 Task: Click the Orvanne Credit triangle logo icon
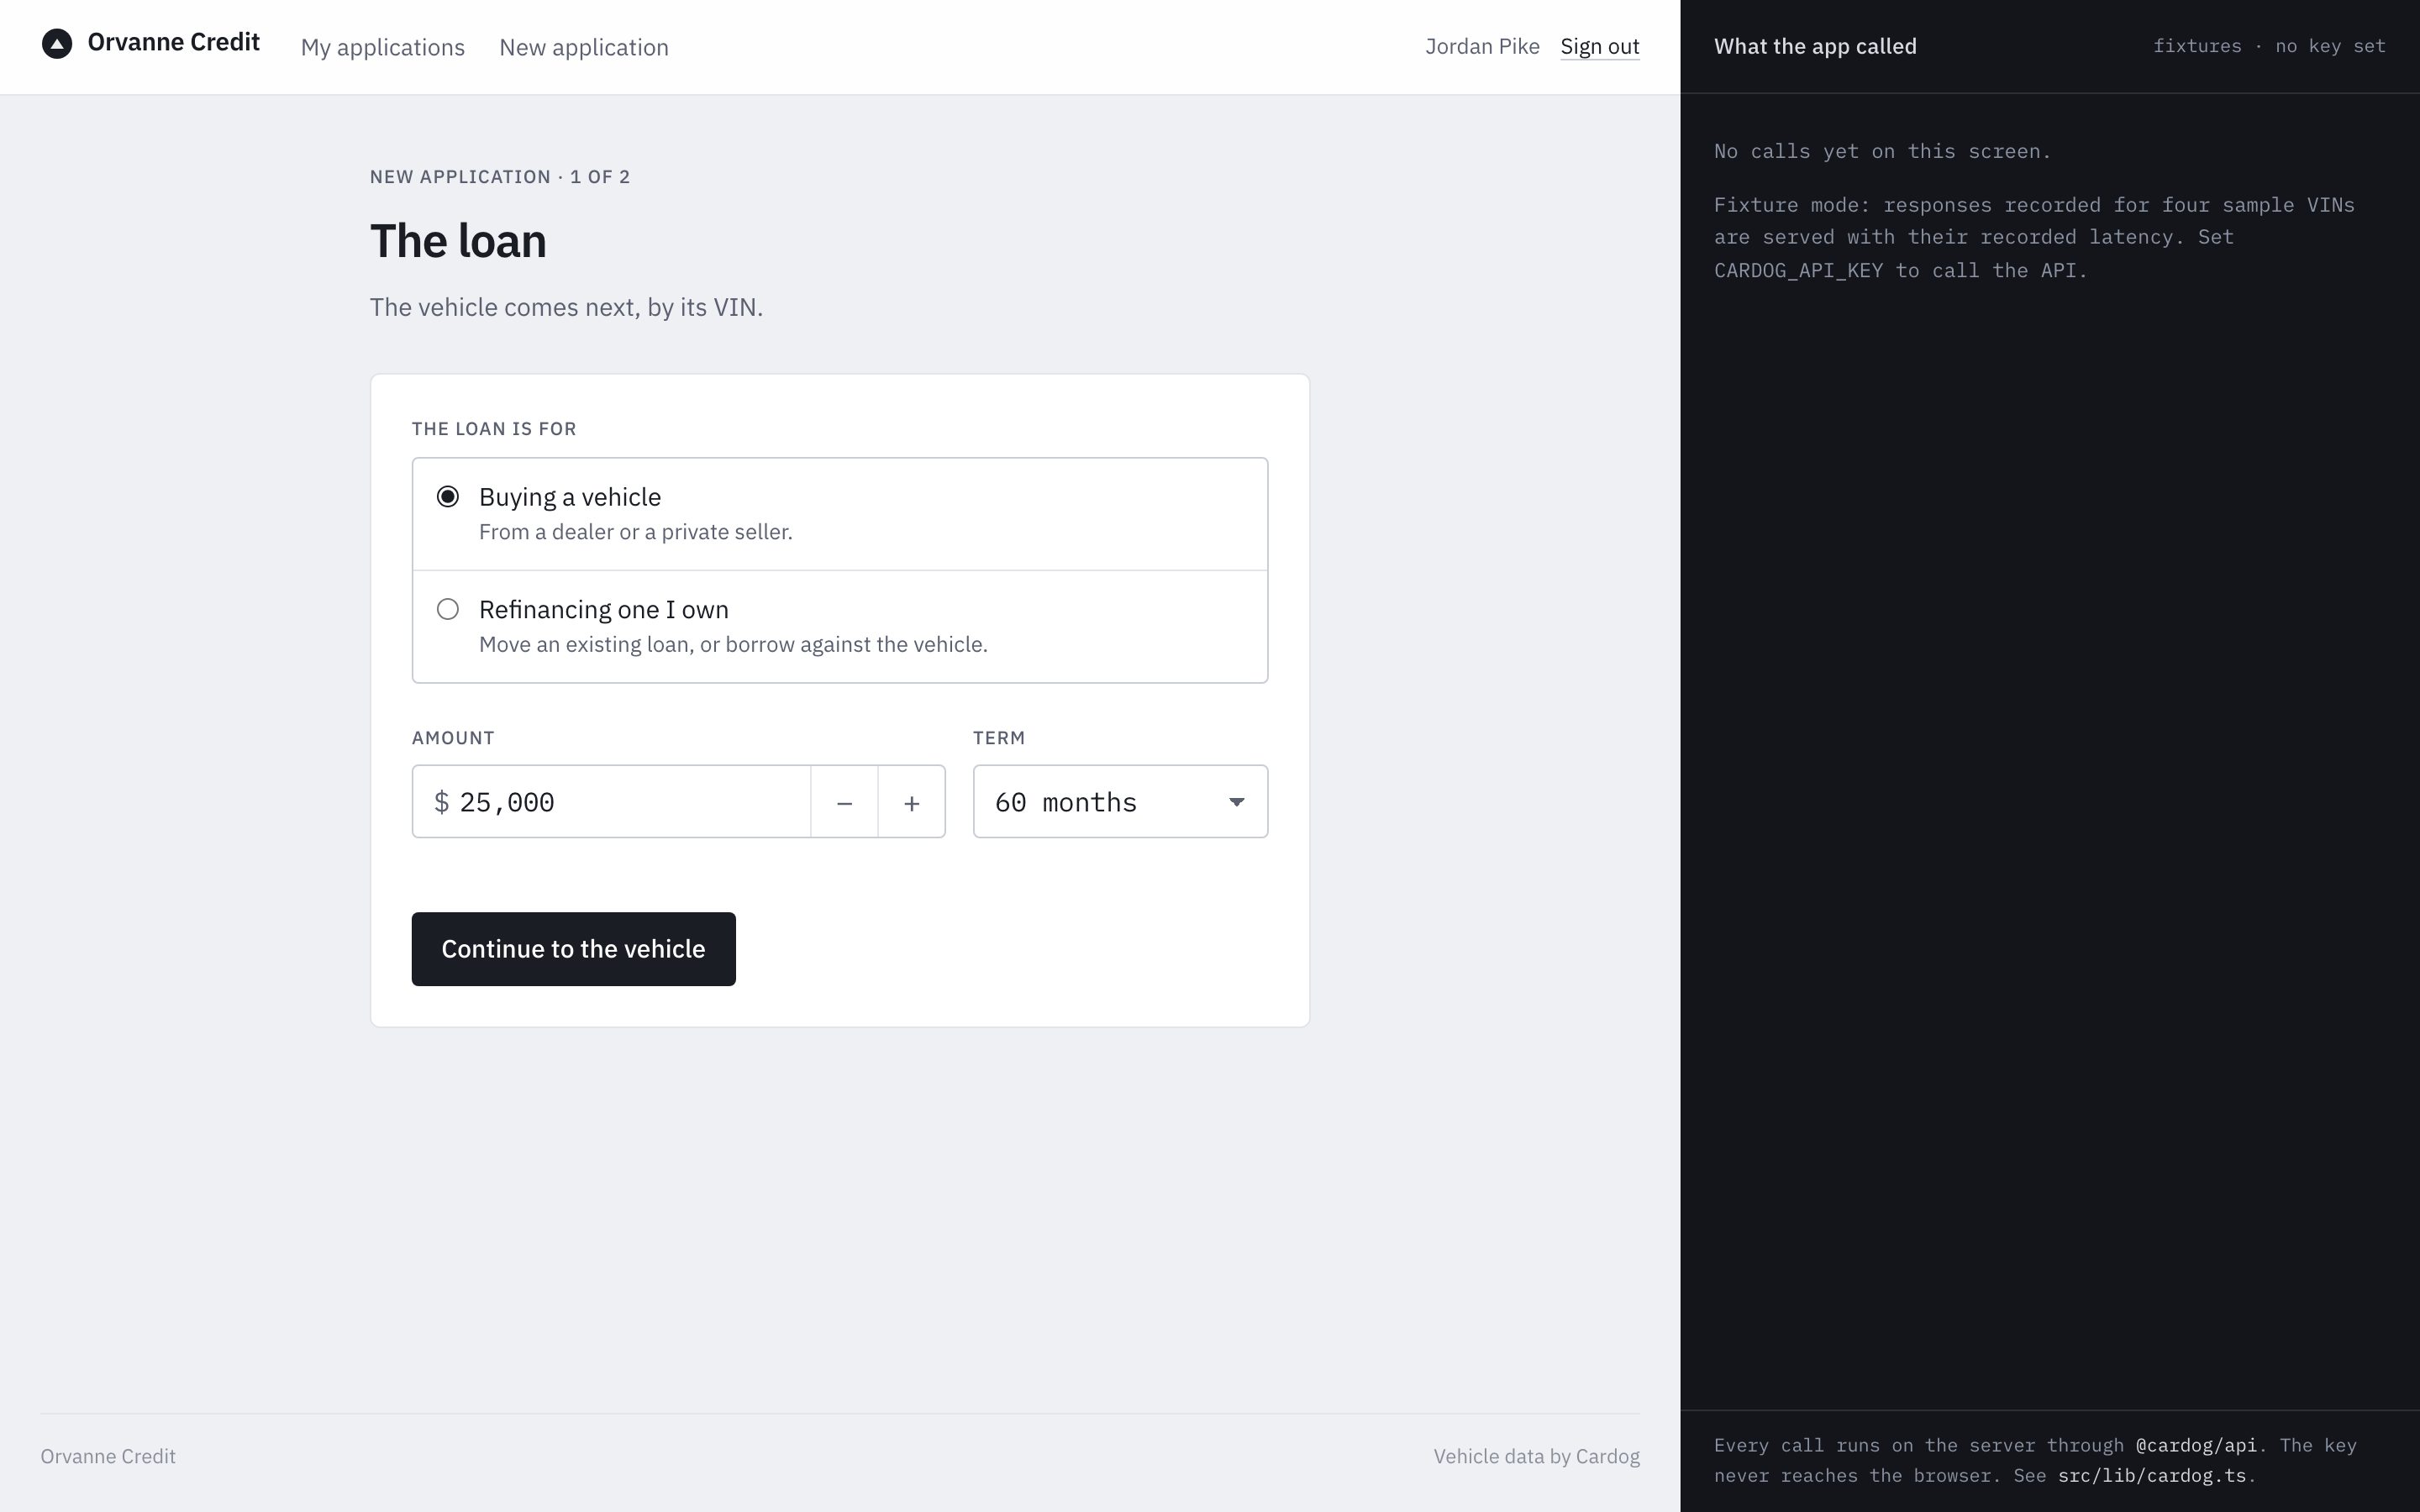point(57,44)
